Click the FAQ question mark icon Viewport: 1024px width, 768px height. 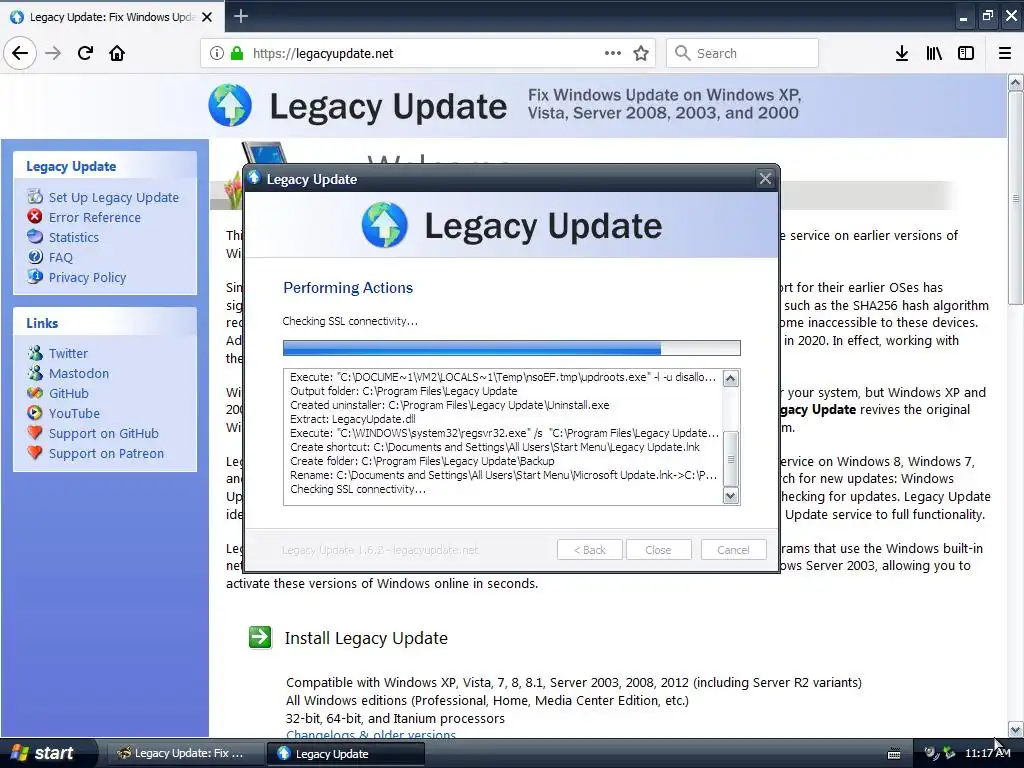tap(35, 257)
